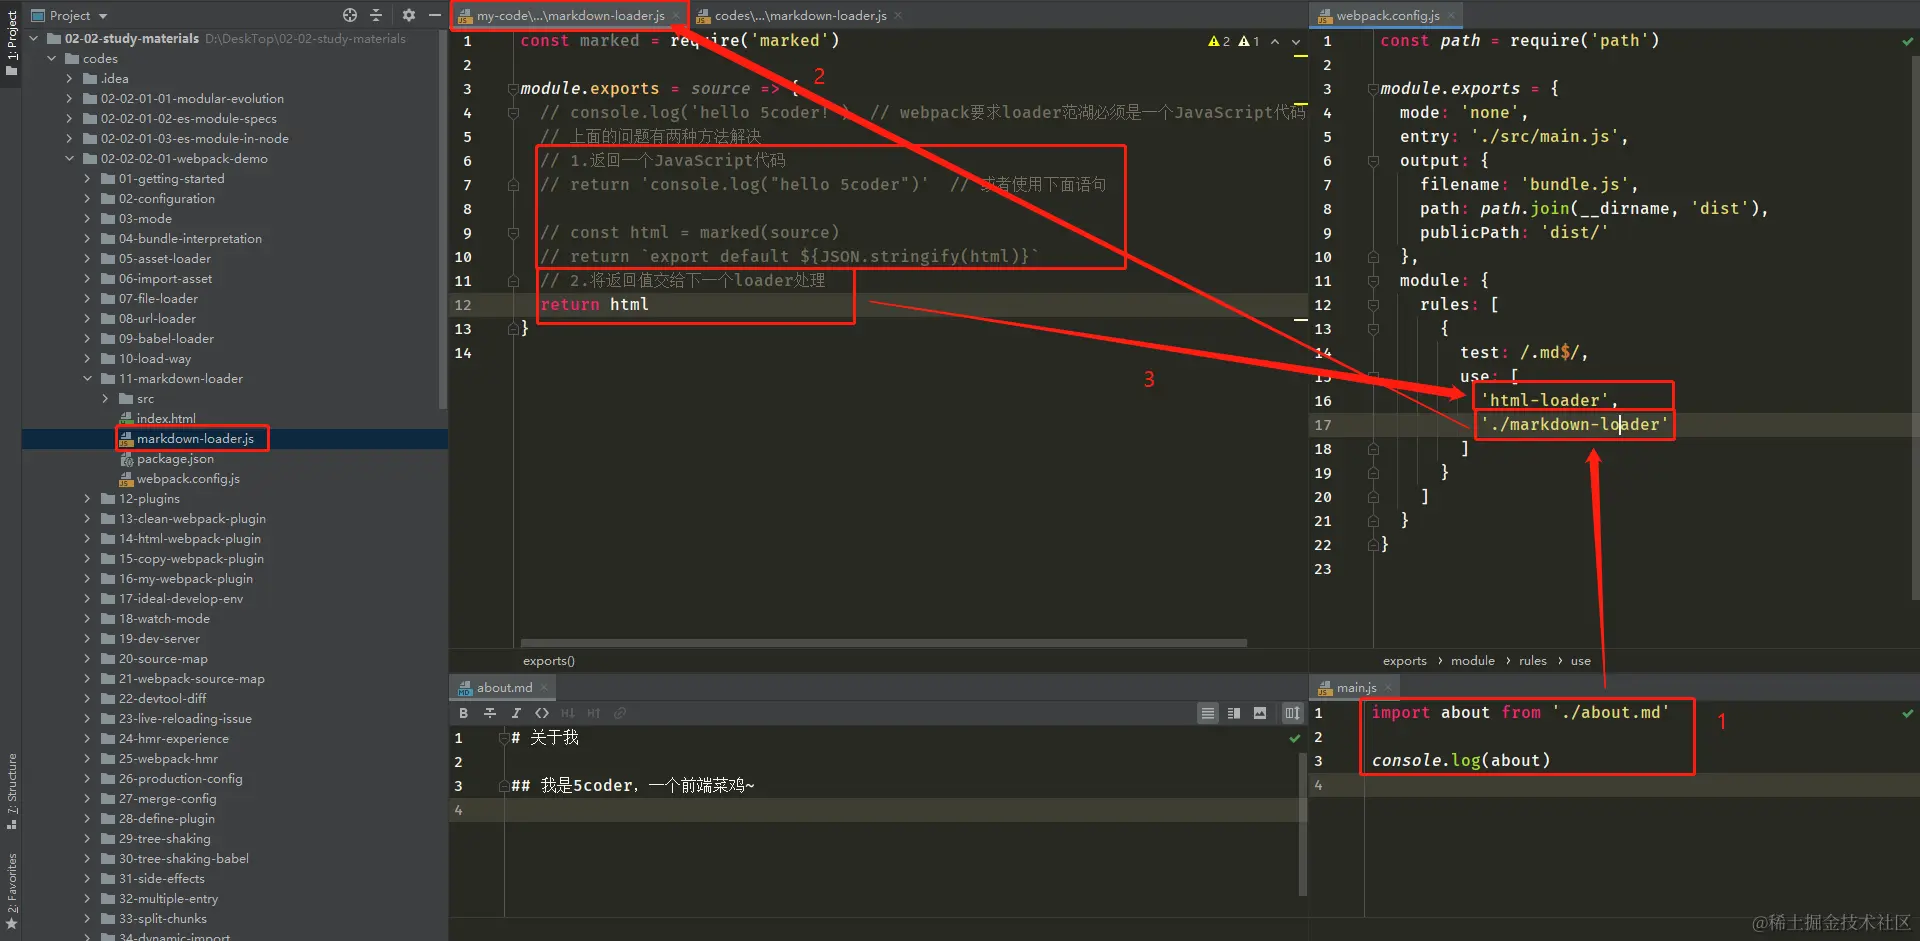Close the about.md tab

point(544,687)
